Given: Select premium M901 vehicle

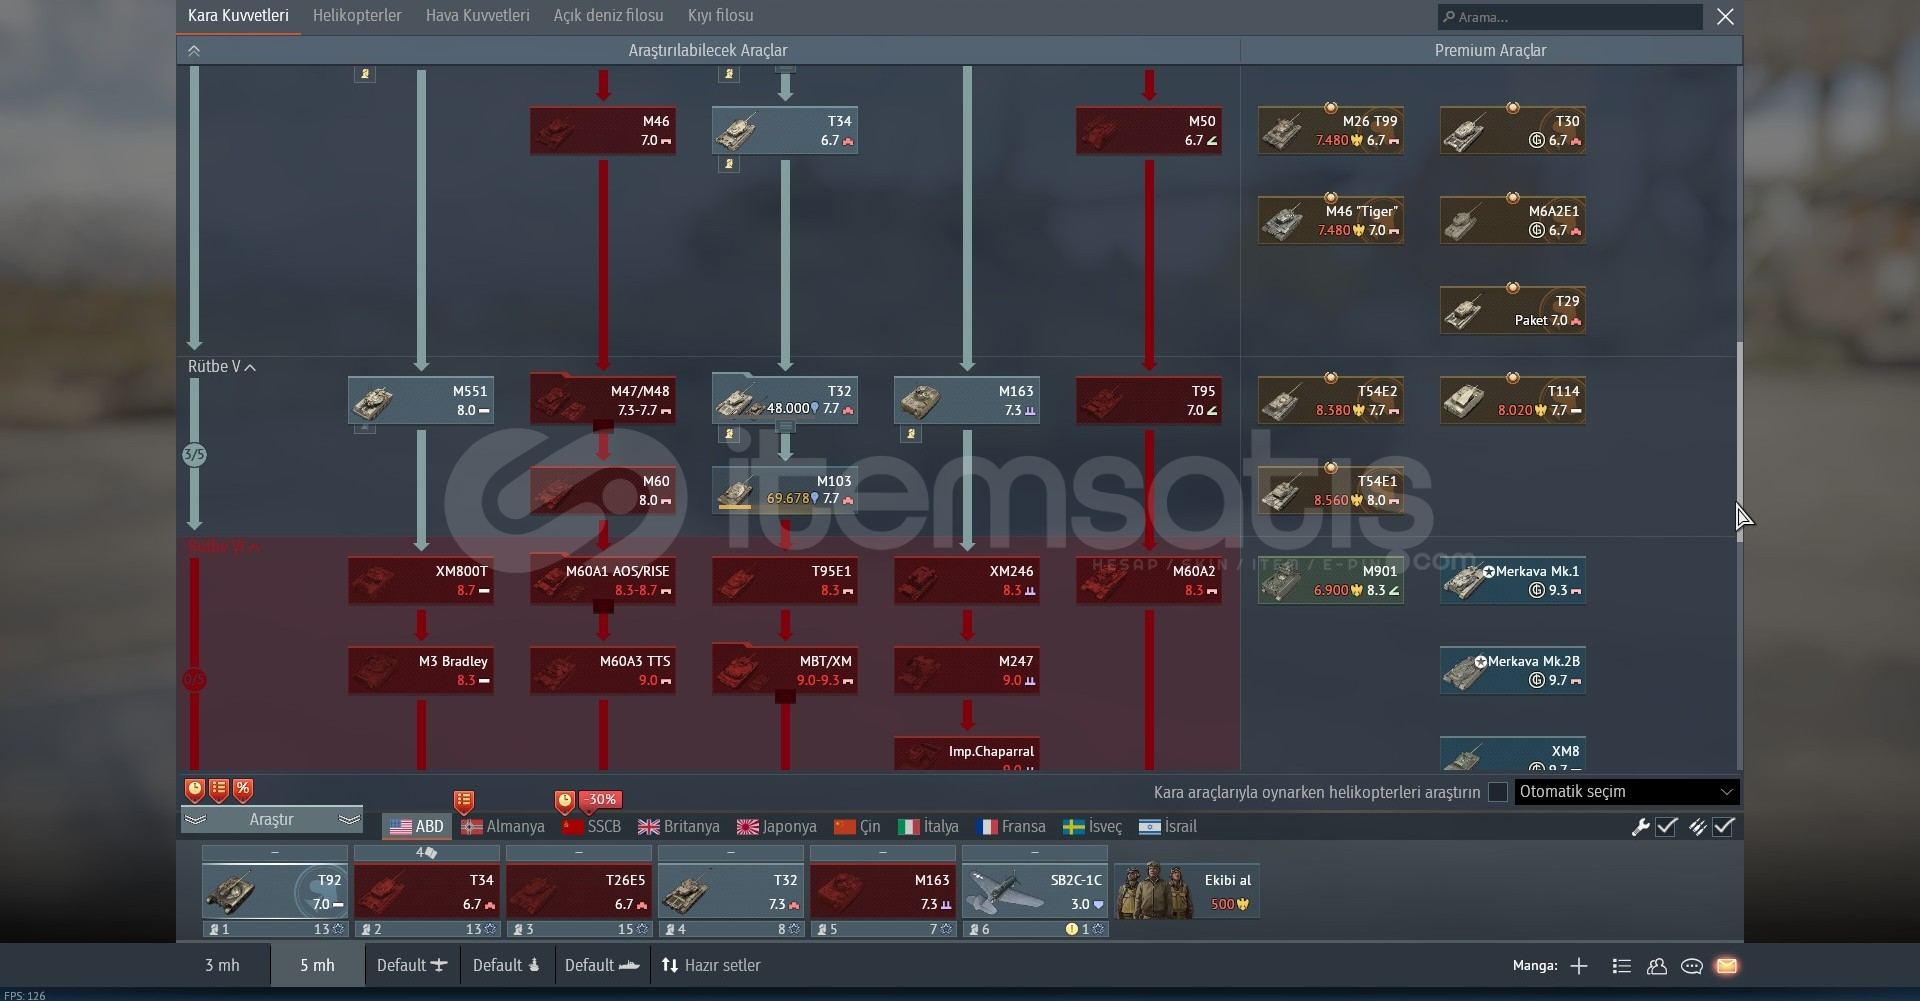Looking at the screenshot, I should tap(1331, 580).
